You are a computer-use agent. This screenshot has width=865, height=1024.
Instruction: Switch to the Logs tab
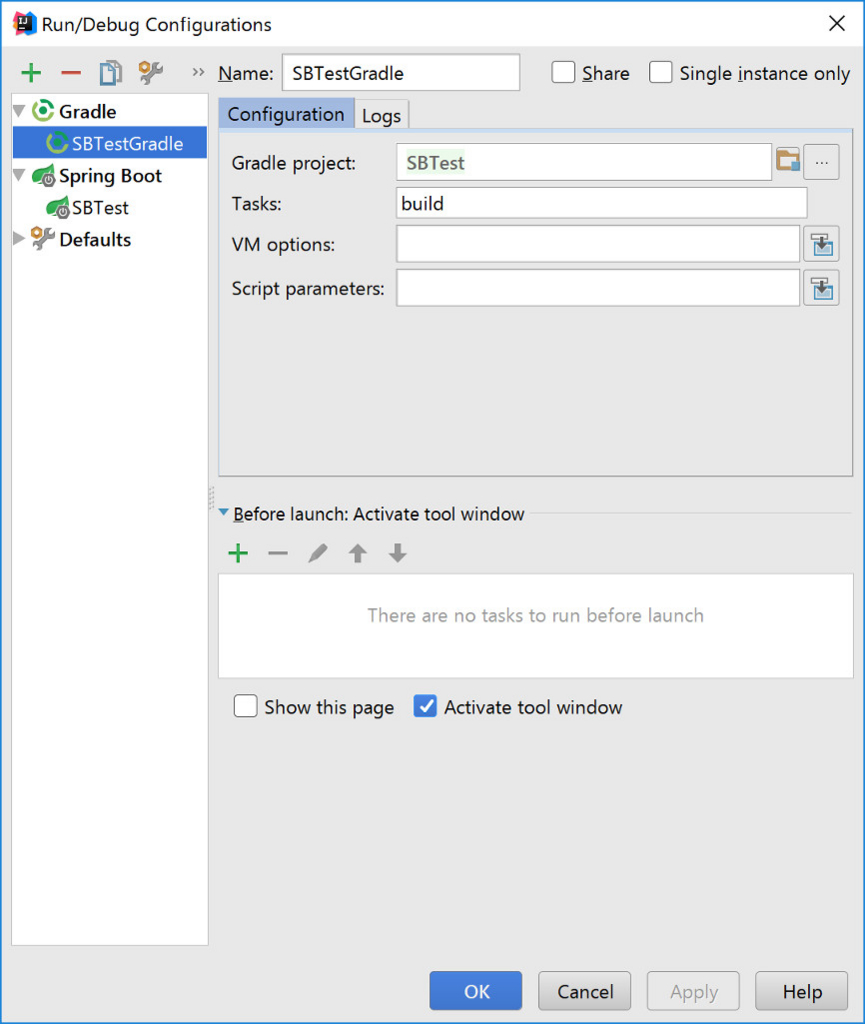click(381, 116)
